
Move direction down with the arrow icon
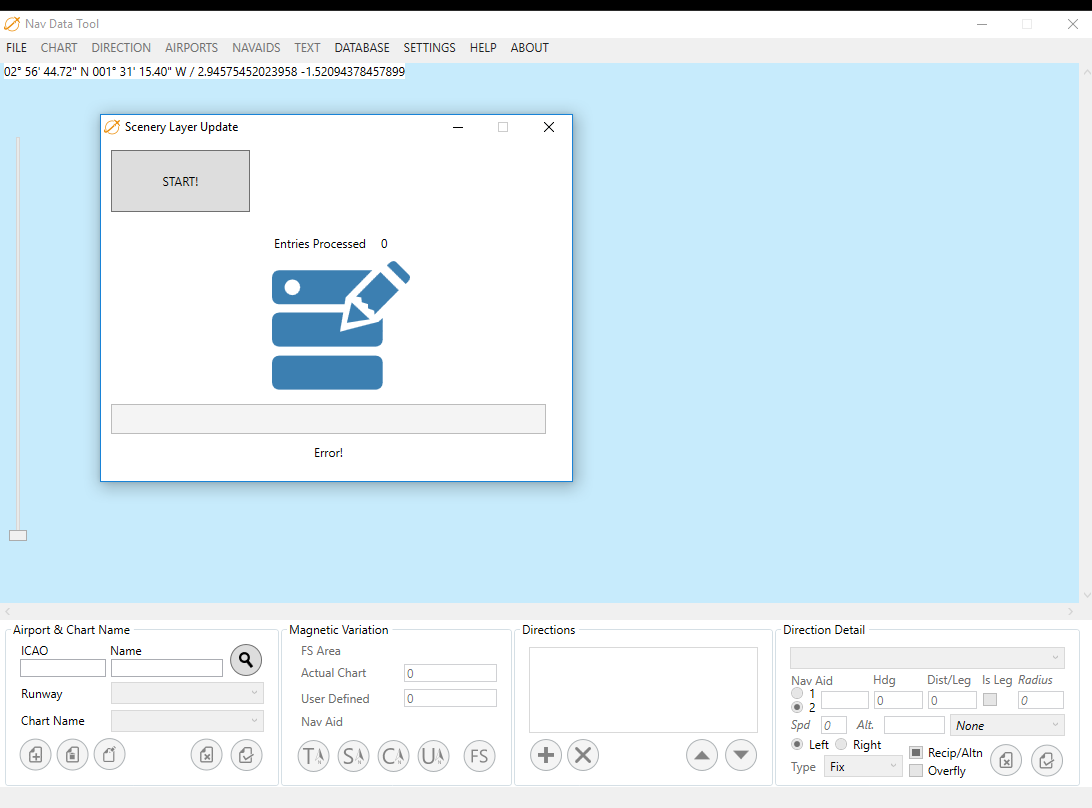(x=740, y=755)
